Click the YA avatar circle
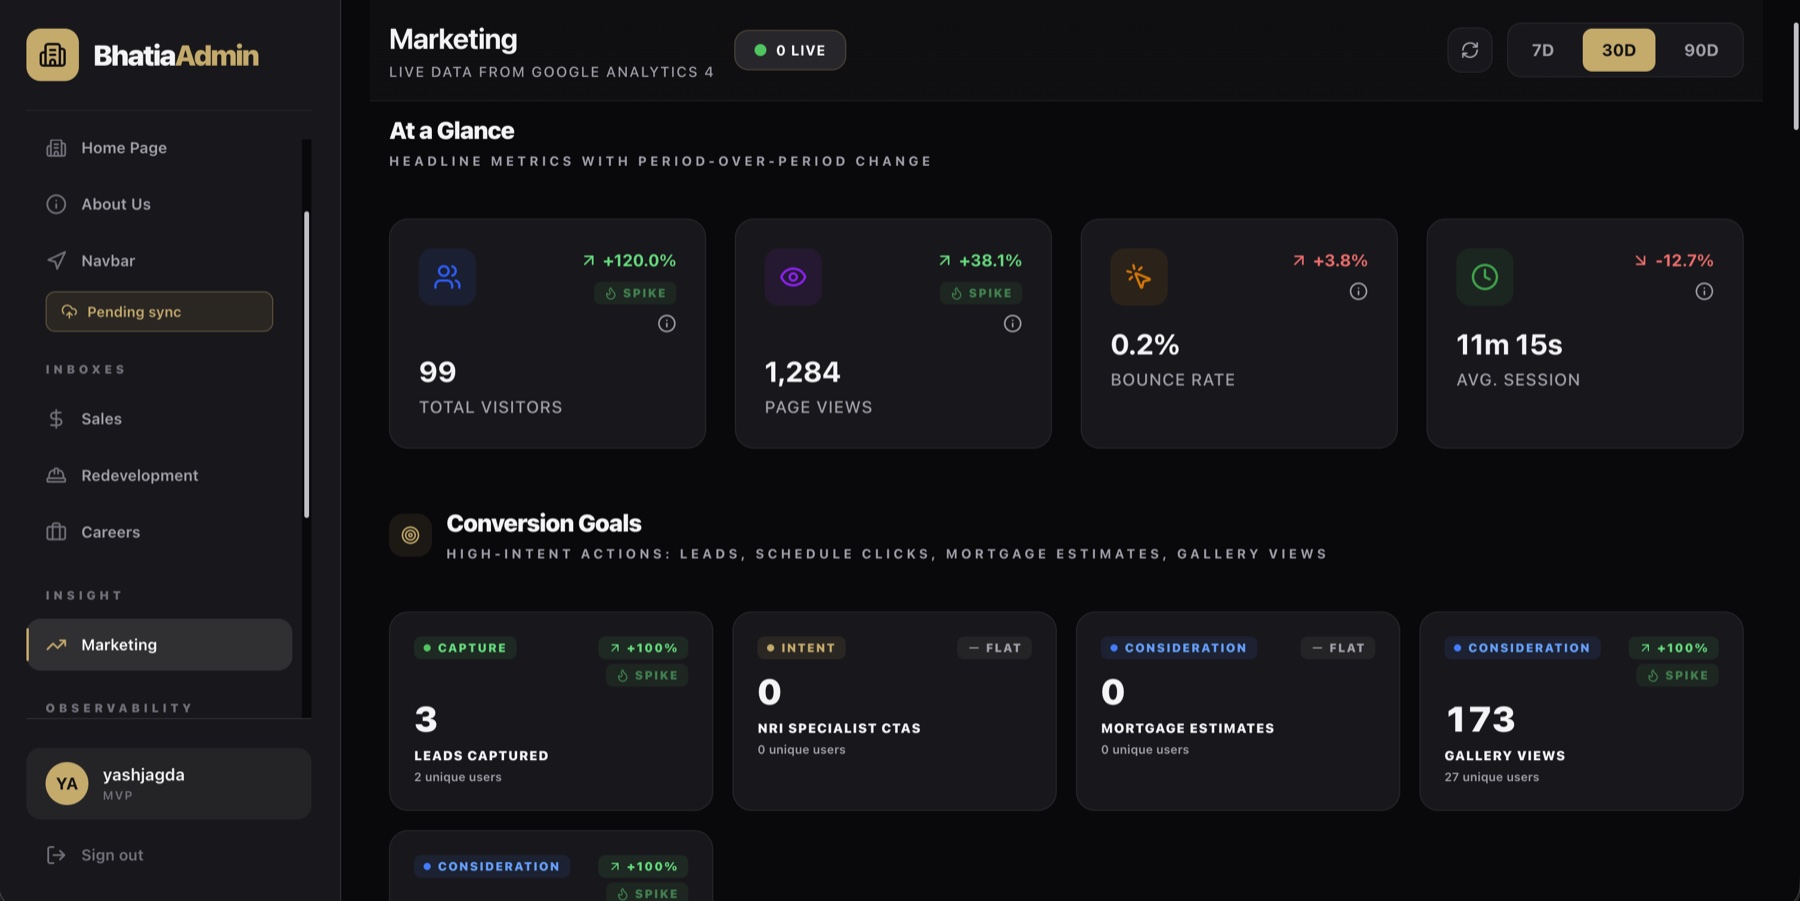This screenshot has height=901, width=1800. [67, 784]
